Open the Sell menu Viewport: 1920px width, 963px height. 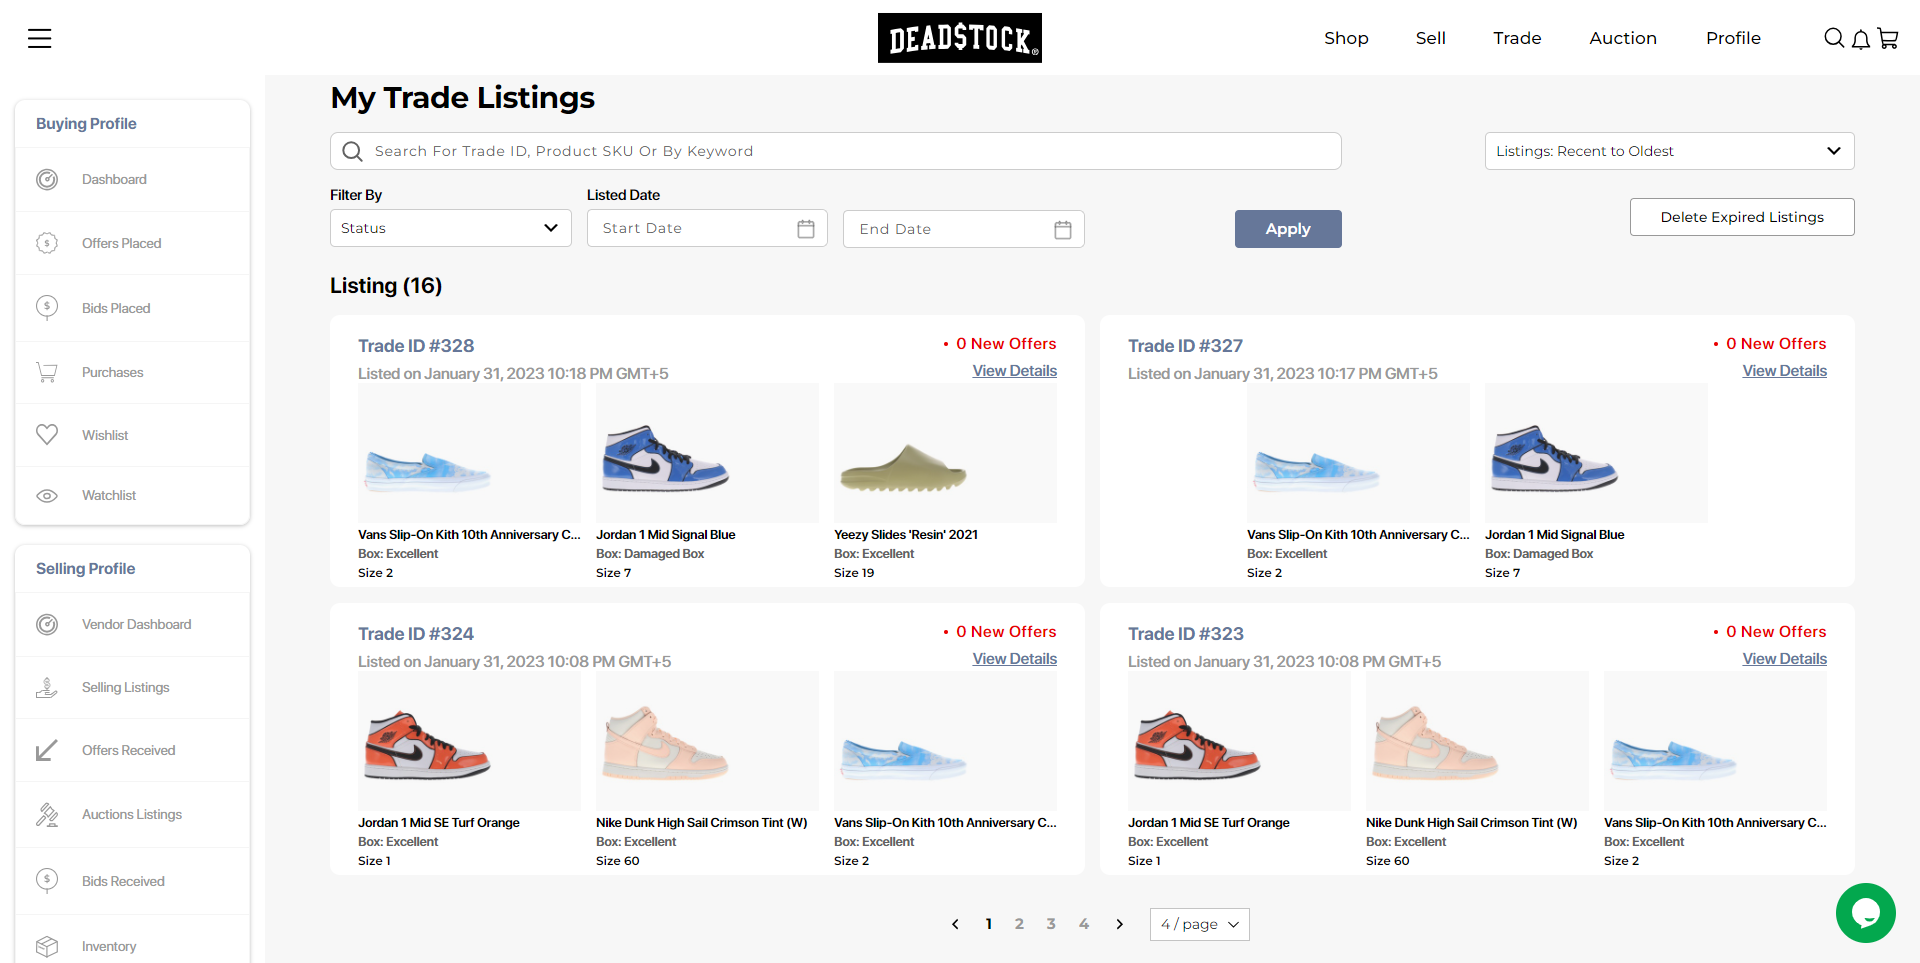pos(1431,38)
